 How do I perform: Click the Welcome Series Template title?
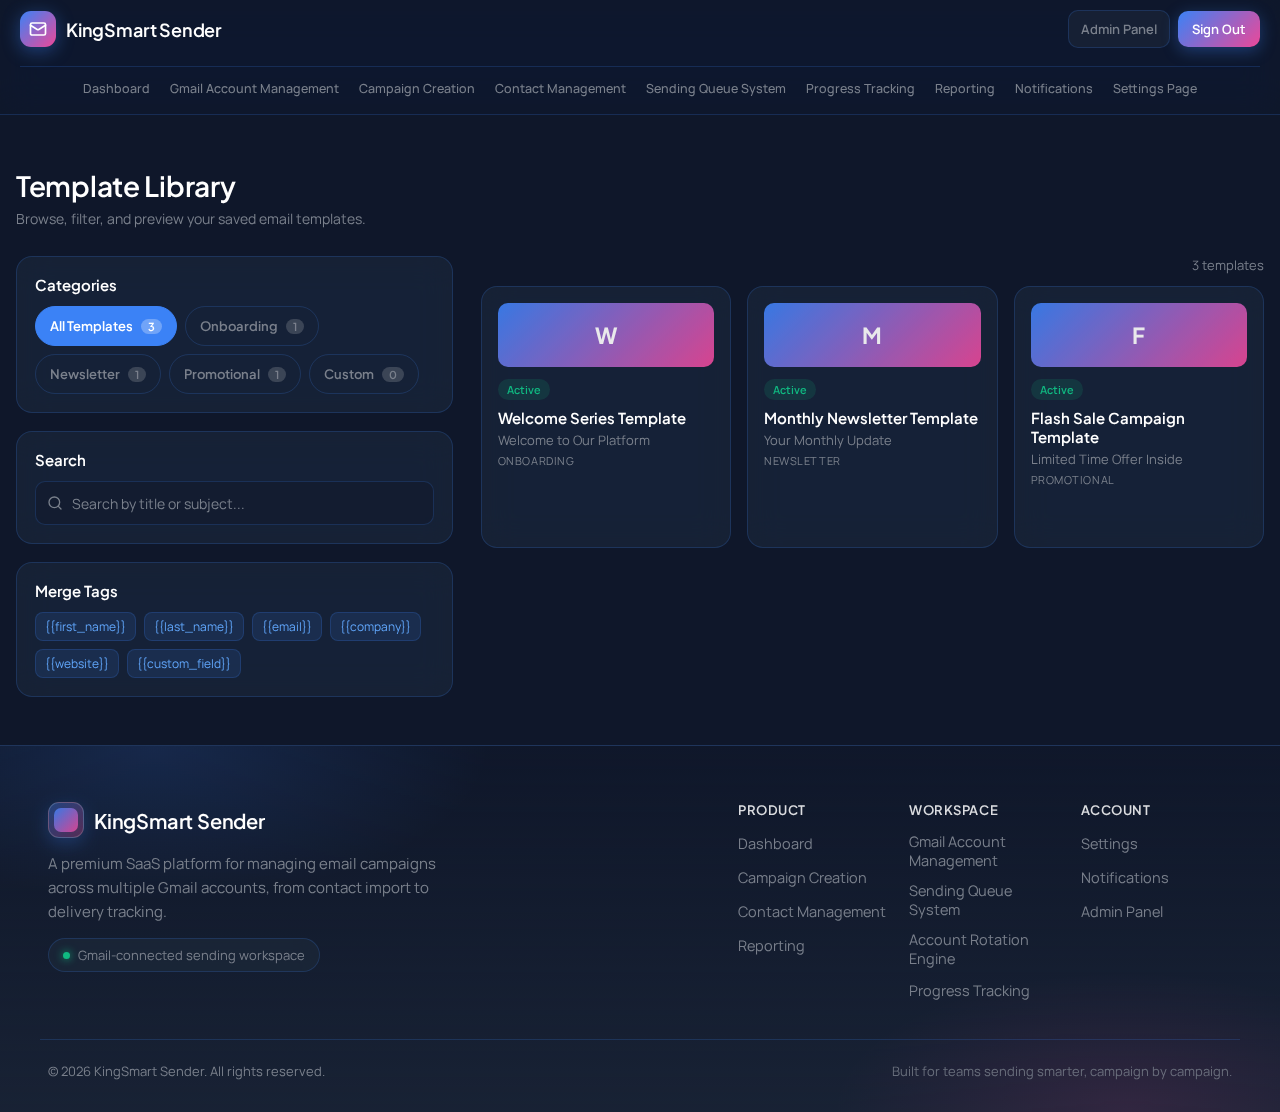[x=592, y=418]
